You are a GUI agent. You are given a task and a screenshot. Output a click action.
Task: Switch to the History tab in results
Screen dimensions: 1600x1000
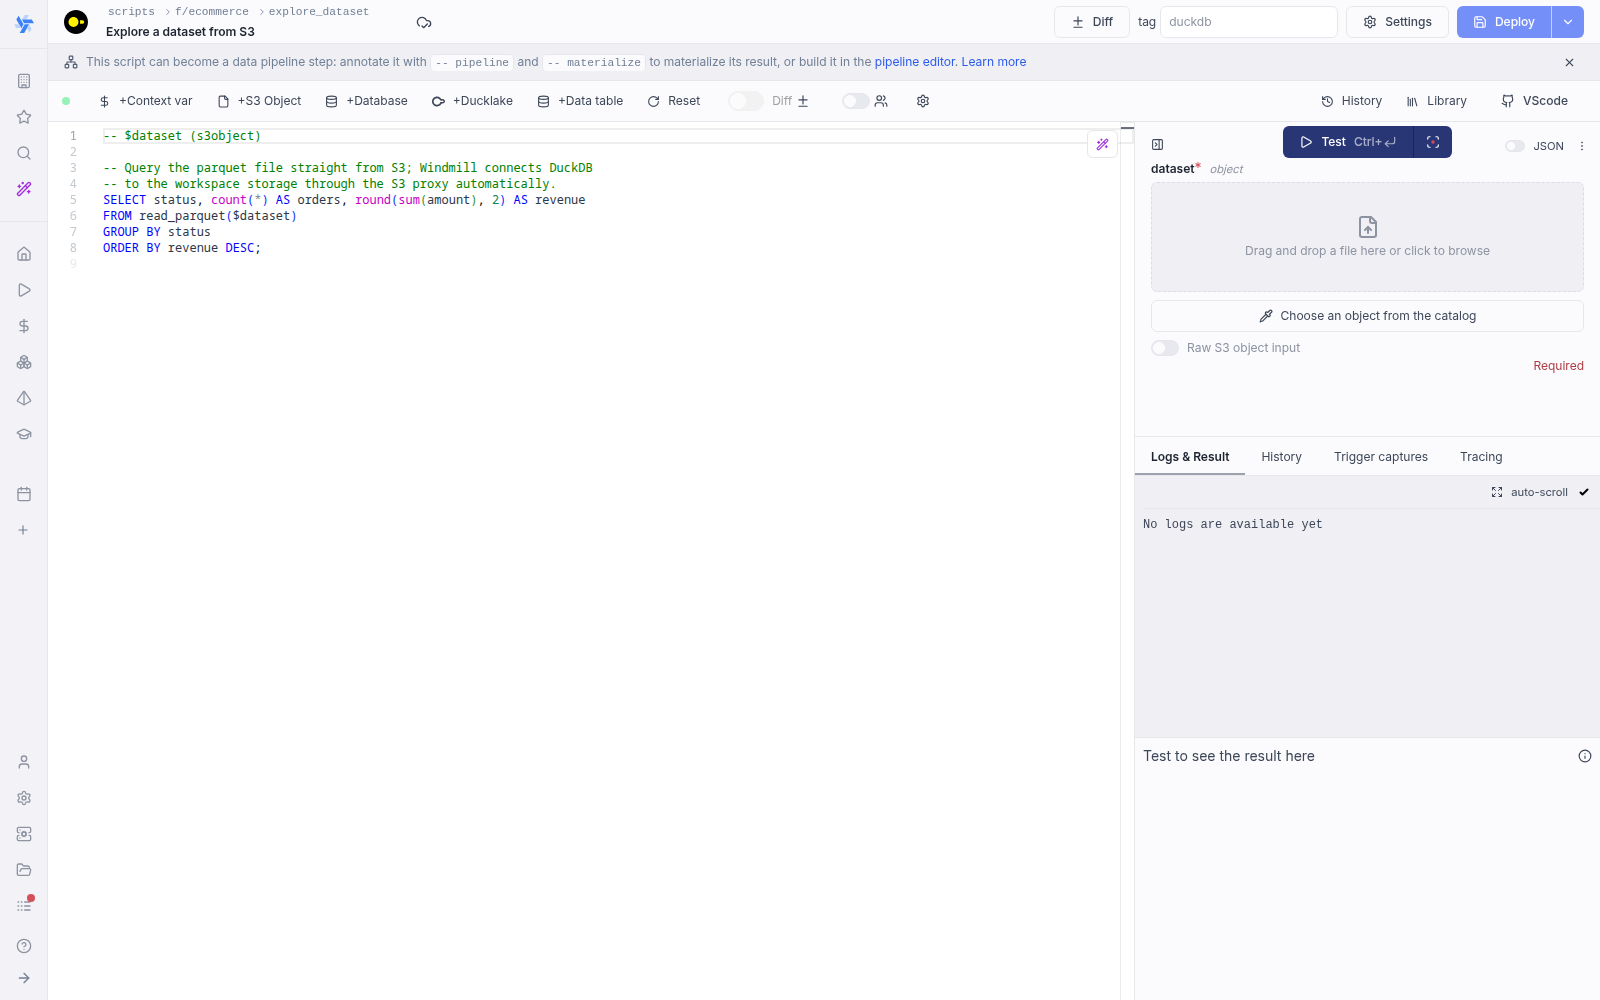tap(1281, 457)
